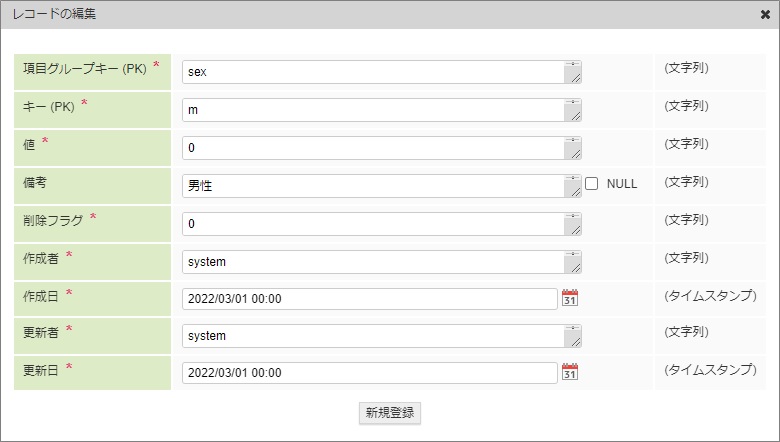
Task: Click resize grip of 作成者 field
Action: click(575, 268)
